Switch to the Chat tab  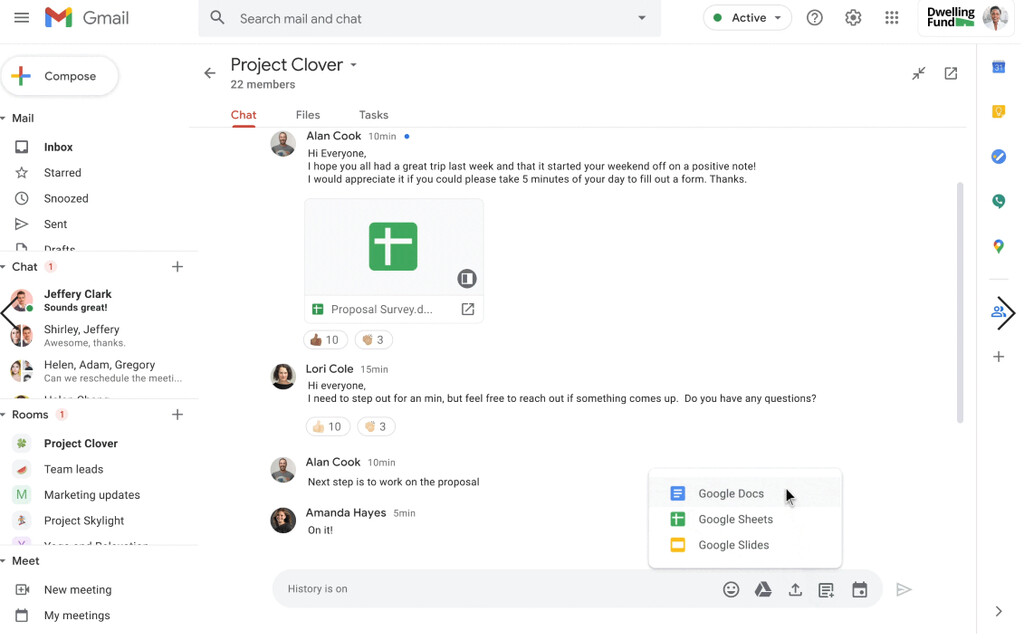(243, 115)
